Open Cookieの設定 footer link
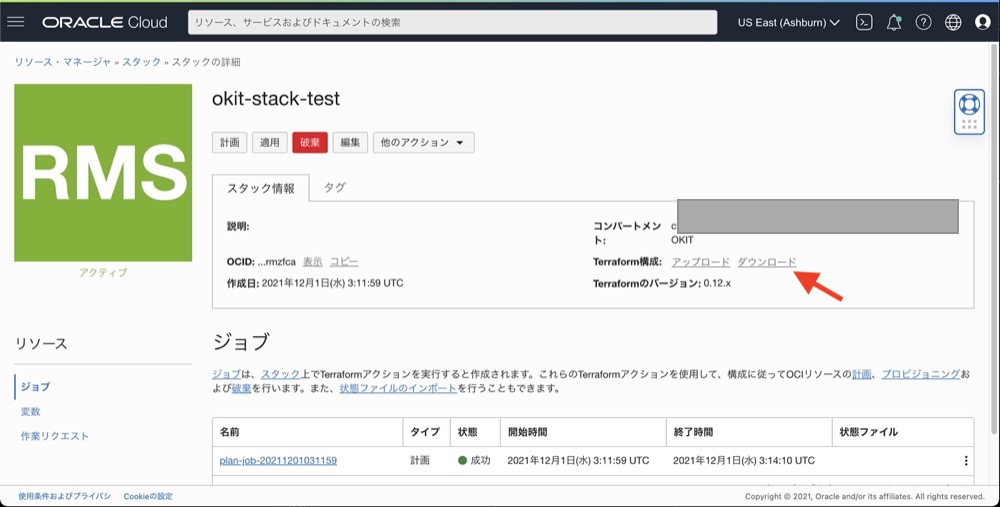This screenshot has height=507, width=1000. pyautogui.click(x=148, y=496)
